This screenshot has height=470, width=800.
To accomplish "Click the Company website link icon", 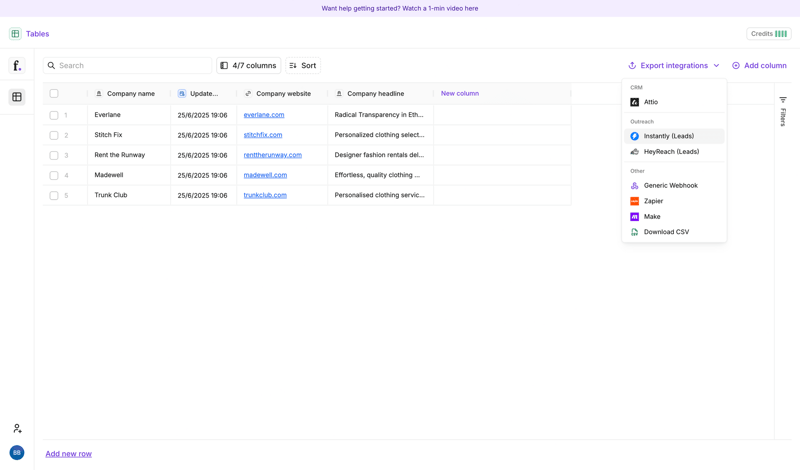I will (248, 93).
